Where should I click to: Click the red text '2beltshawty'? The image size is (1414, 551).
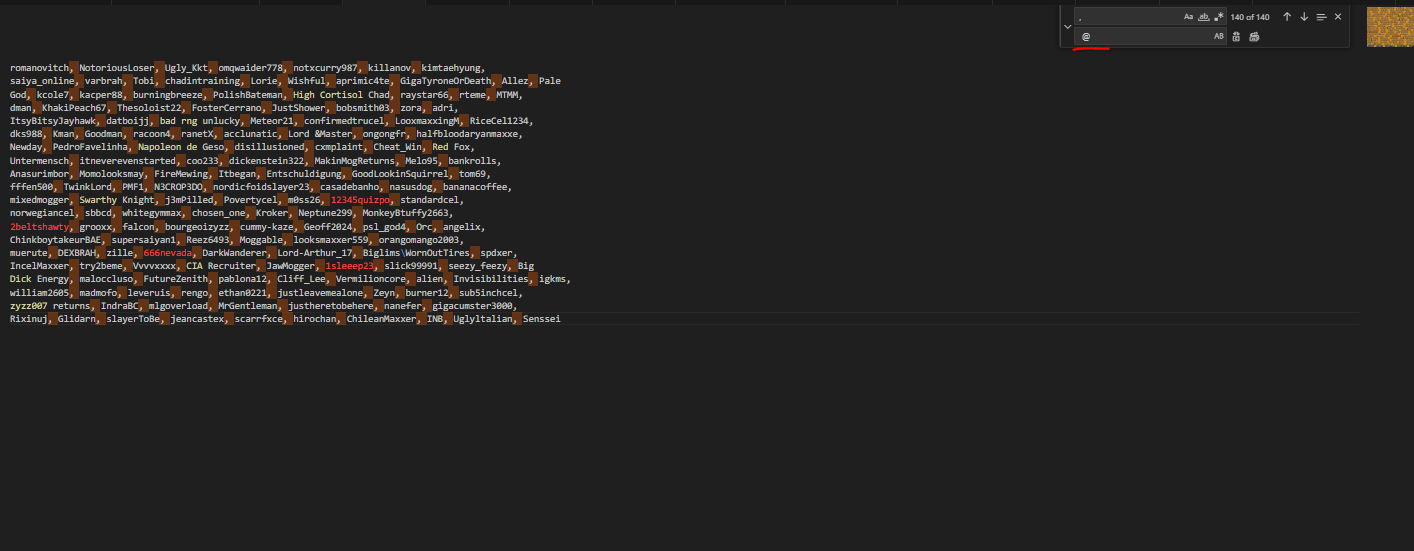click(x=40, y=227)
